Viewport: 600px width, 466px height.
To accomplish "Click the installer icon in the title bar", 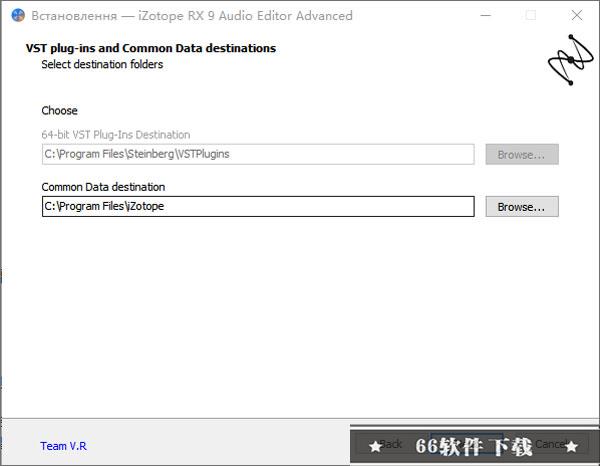I will click(x=18, y=15).
